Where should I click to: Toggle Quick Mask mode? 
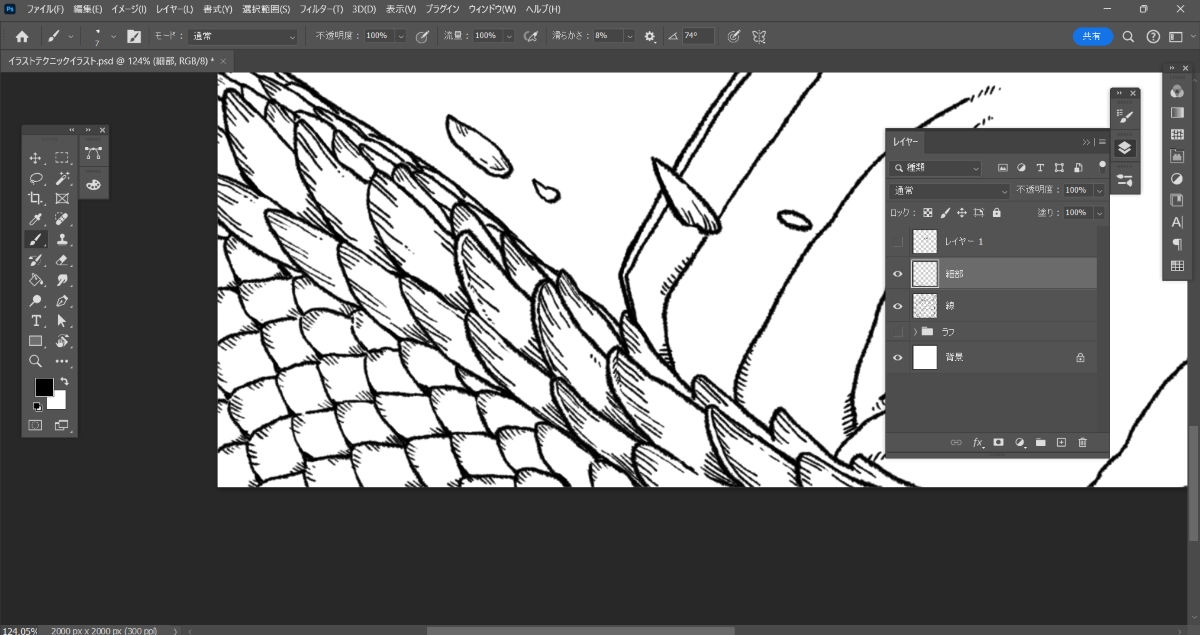[36, 425]
